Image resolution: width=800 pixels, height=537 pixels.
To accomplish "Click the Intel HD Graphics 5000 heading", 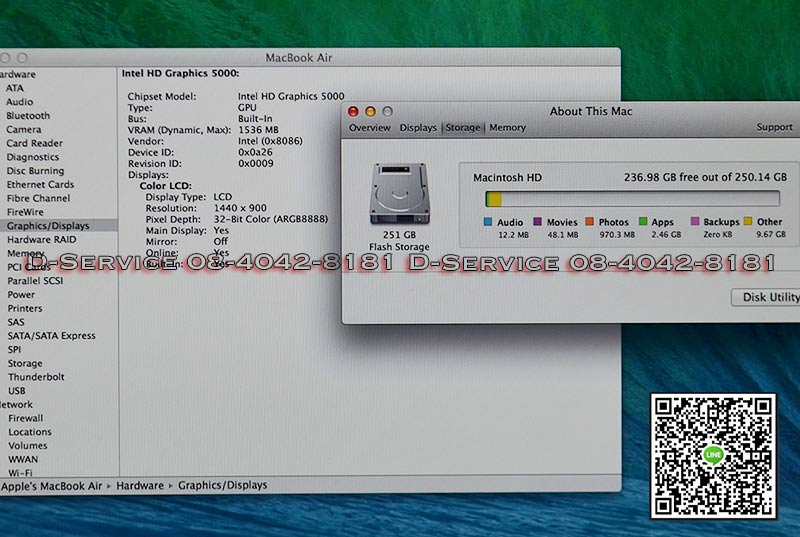I will click(x=180, y=73).
